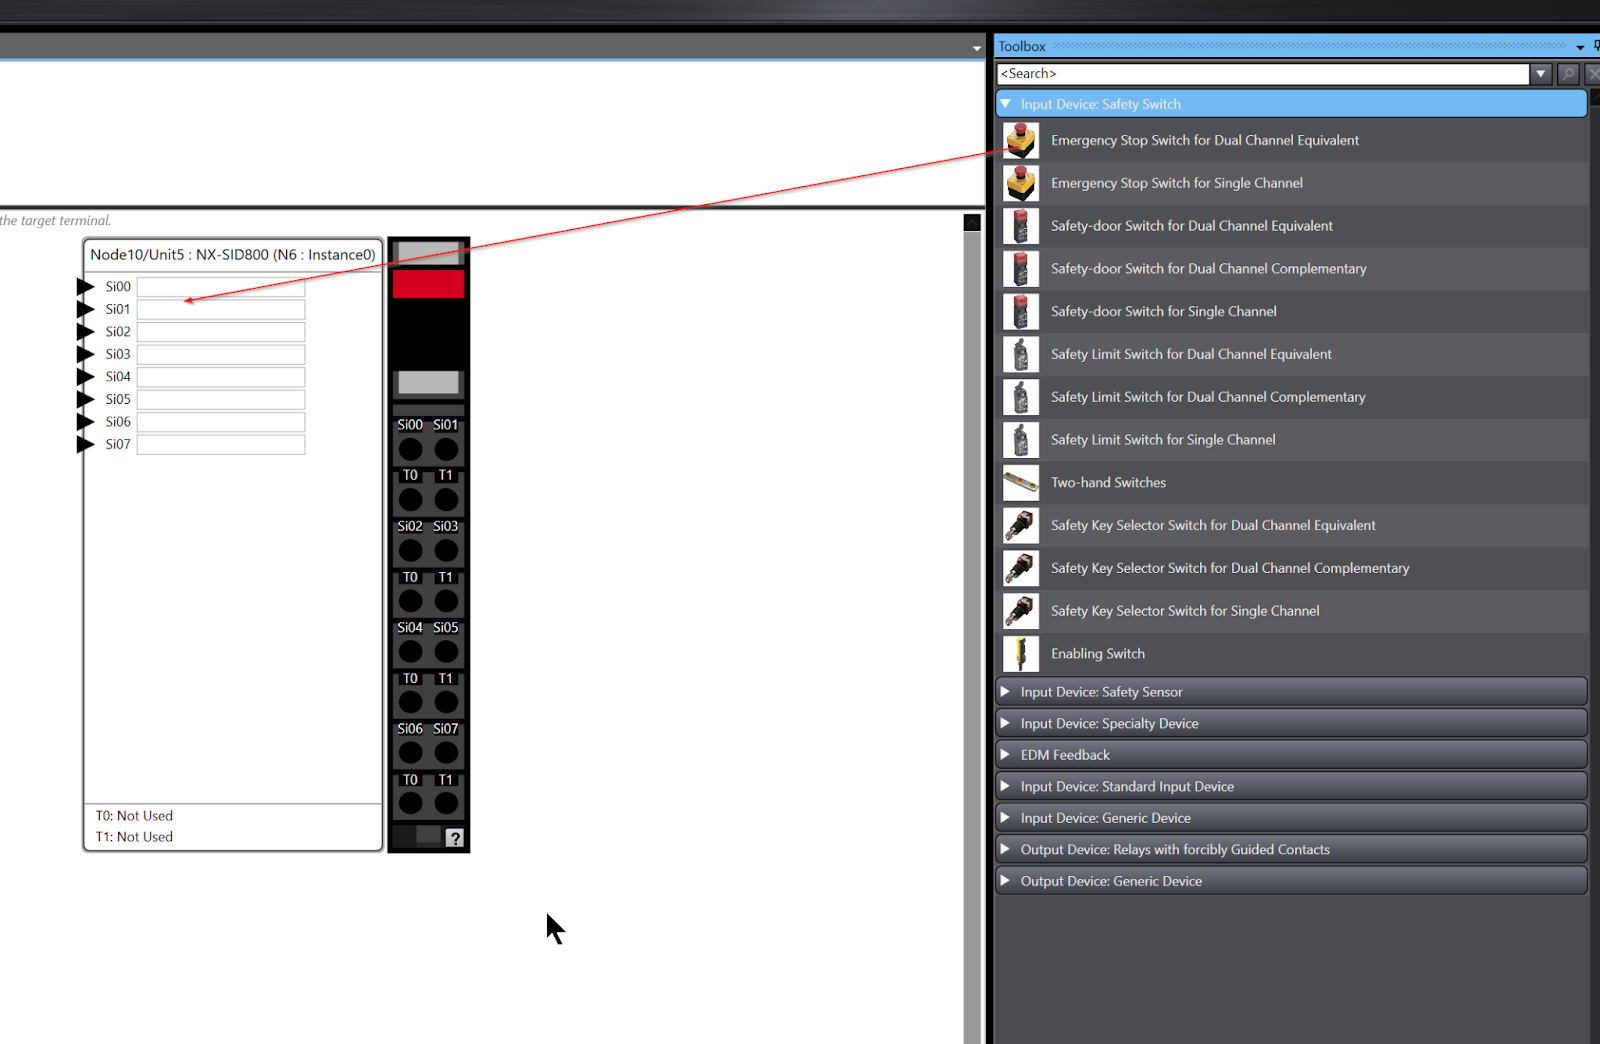Expand the EDM Feedback group

click(1006, 755)
